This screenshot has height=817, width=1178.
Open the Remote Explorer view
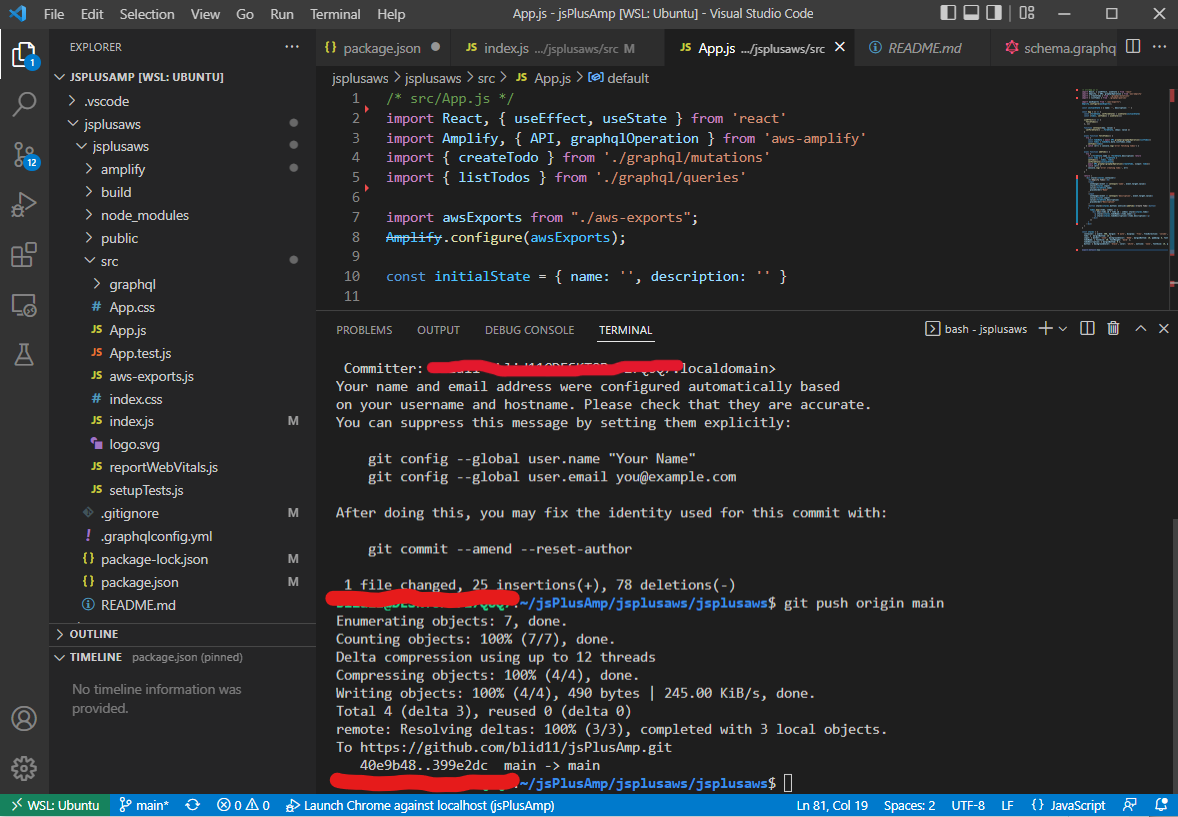(x=25, y=305)
